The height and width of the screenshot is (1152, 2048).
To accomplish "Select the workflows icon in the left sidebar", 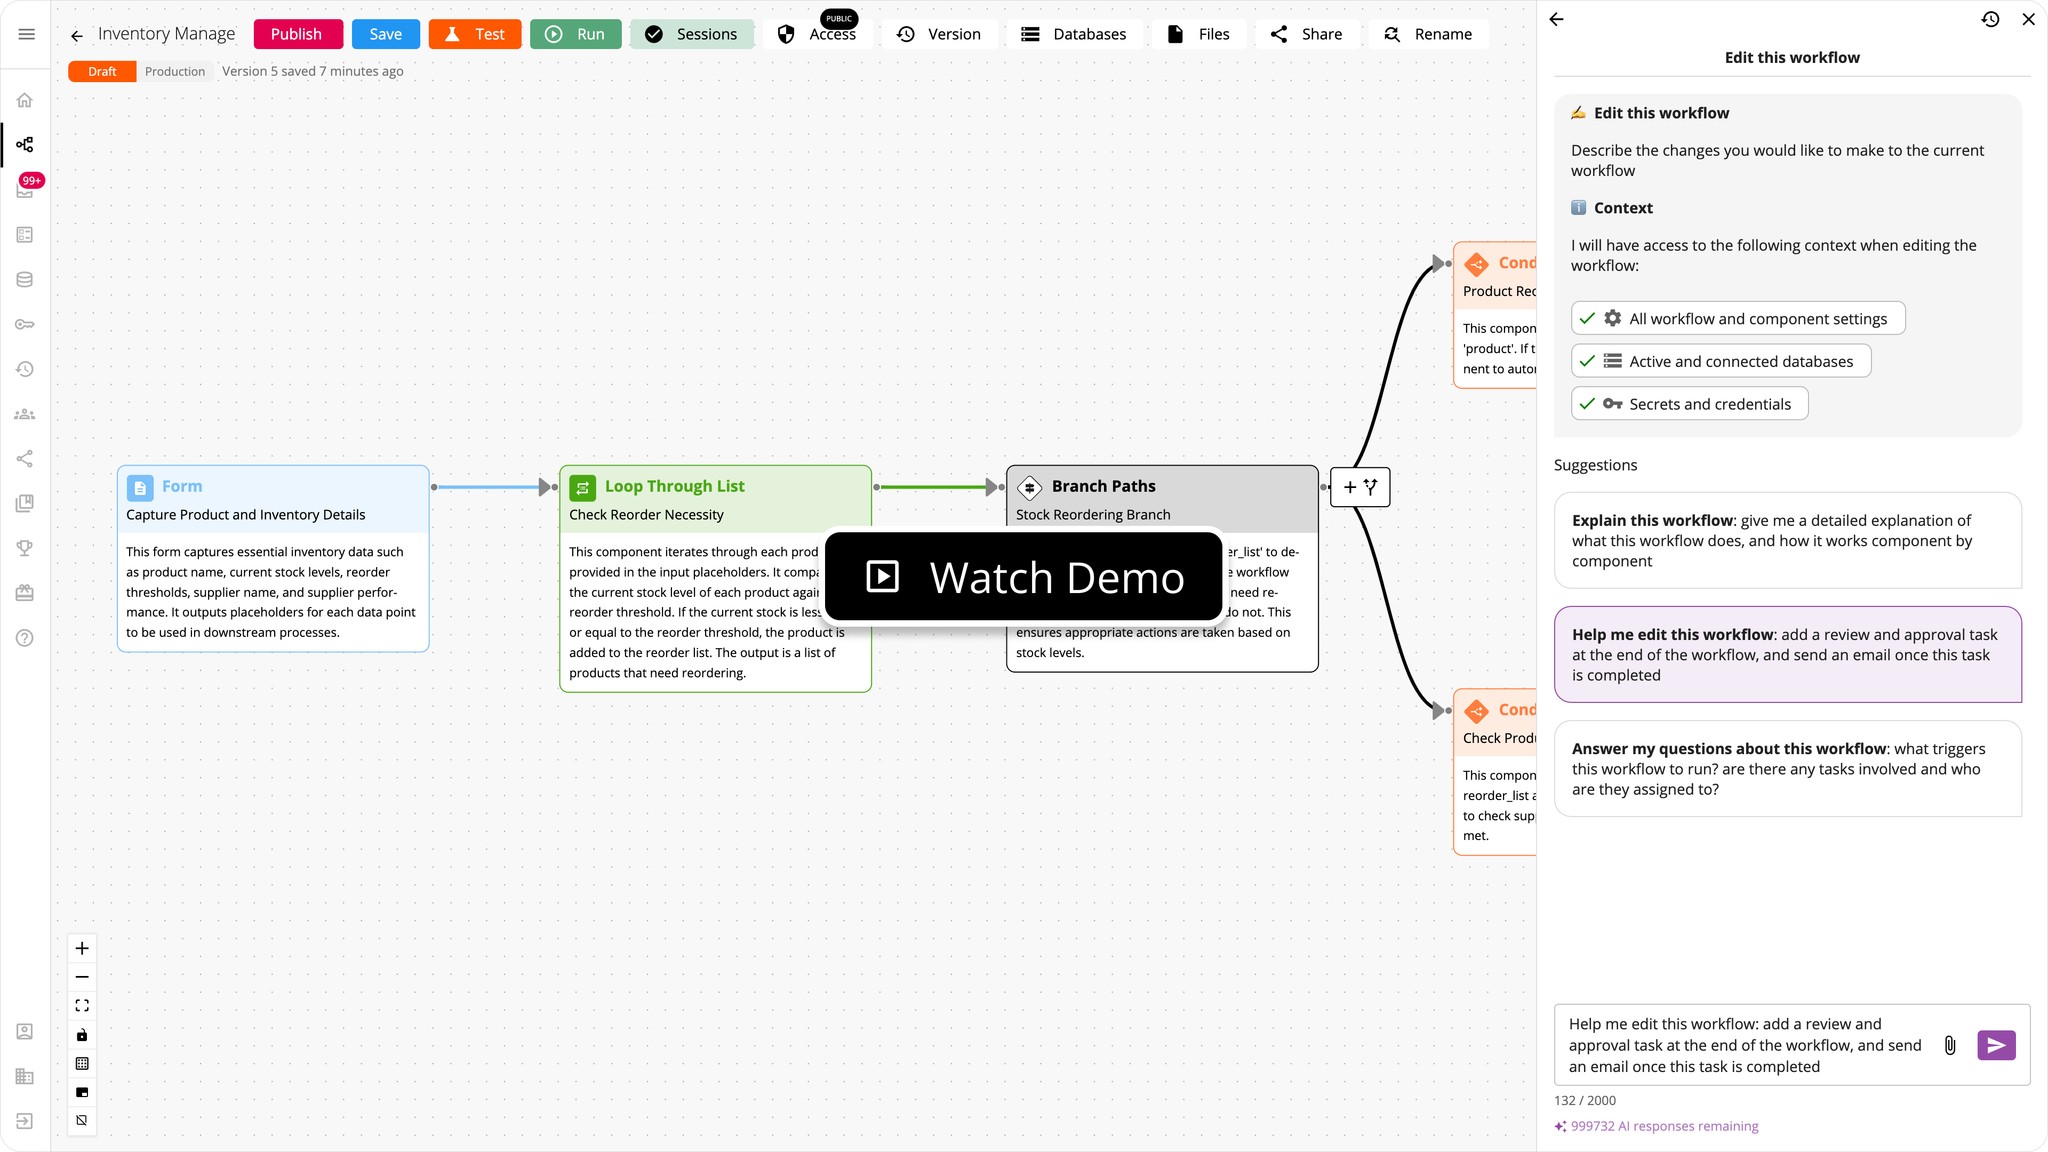I will [x=25, y=144].
